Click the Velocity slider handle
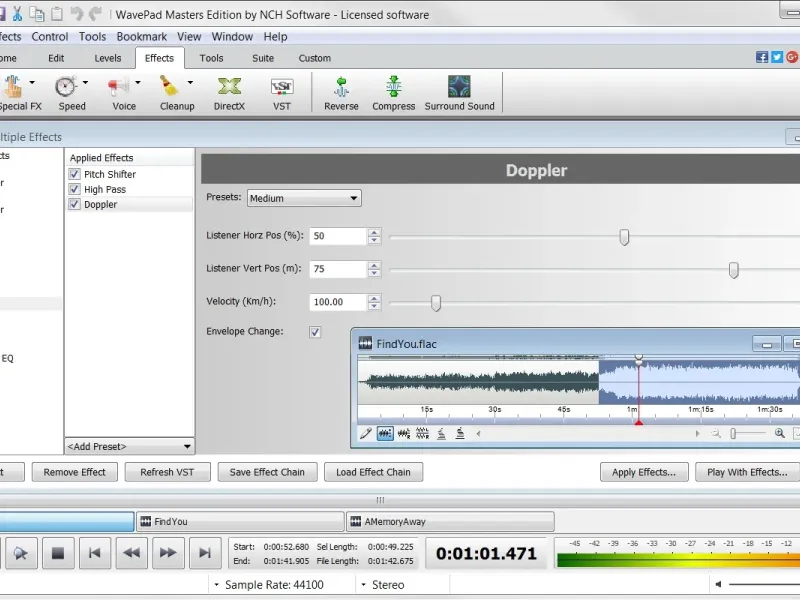 click(x=435, y=303)
